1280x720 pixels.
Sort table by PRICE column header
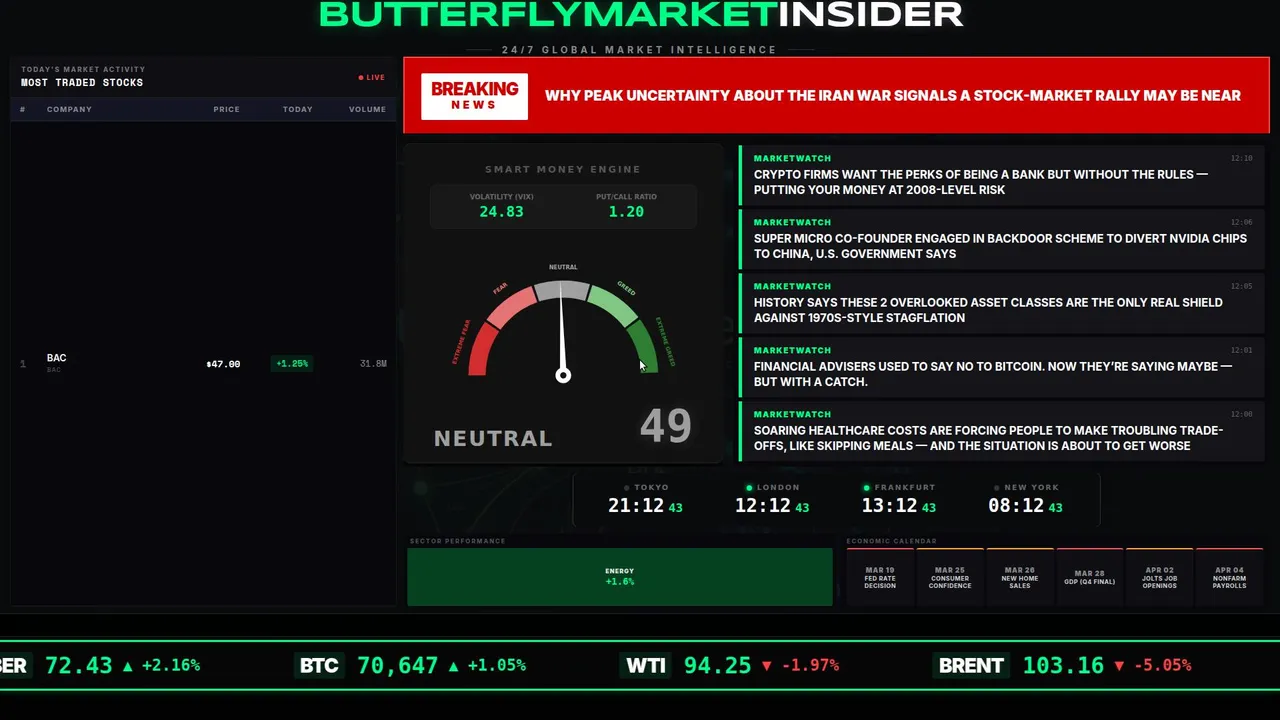coord(226,109)
